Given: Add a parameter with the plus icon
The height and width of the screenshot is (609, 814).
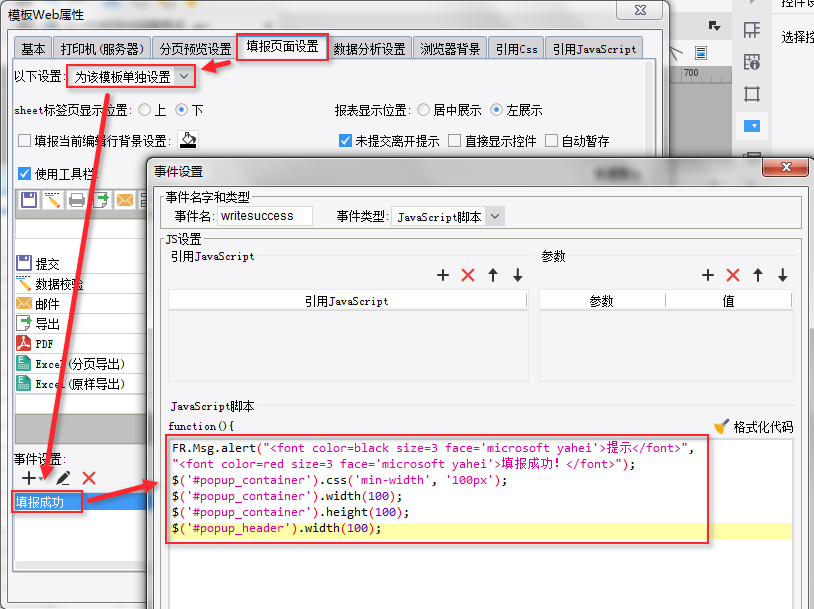Looking at the screenshot, I should [708, 275].
